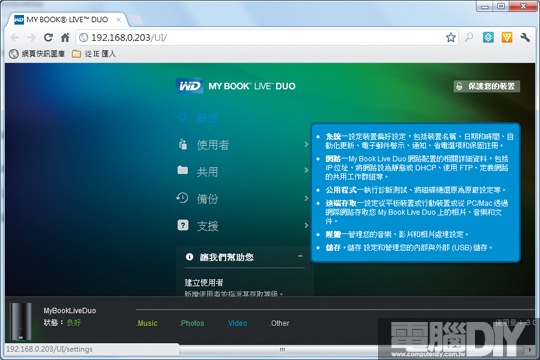
Task: Expand chevron next to 使用者
Action: [306, 144]
